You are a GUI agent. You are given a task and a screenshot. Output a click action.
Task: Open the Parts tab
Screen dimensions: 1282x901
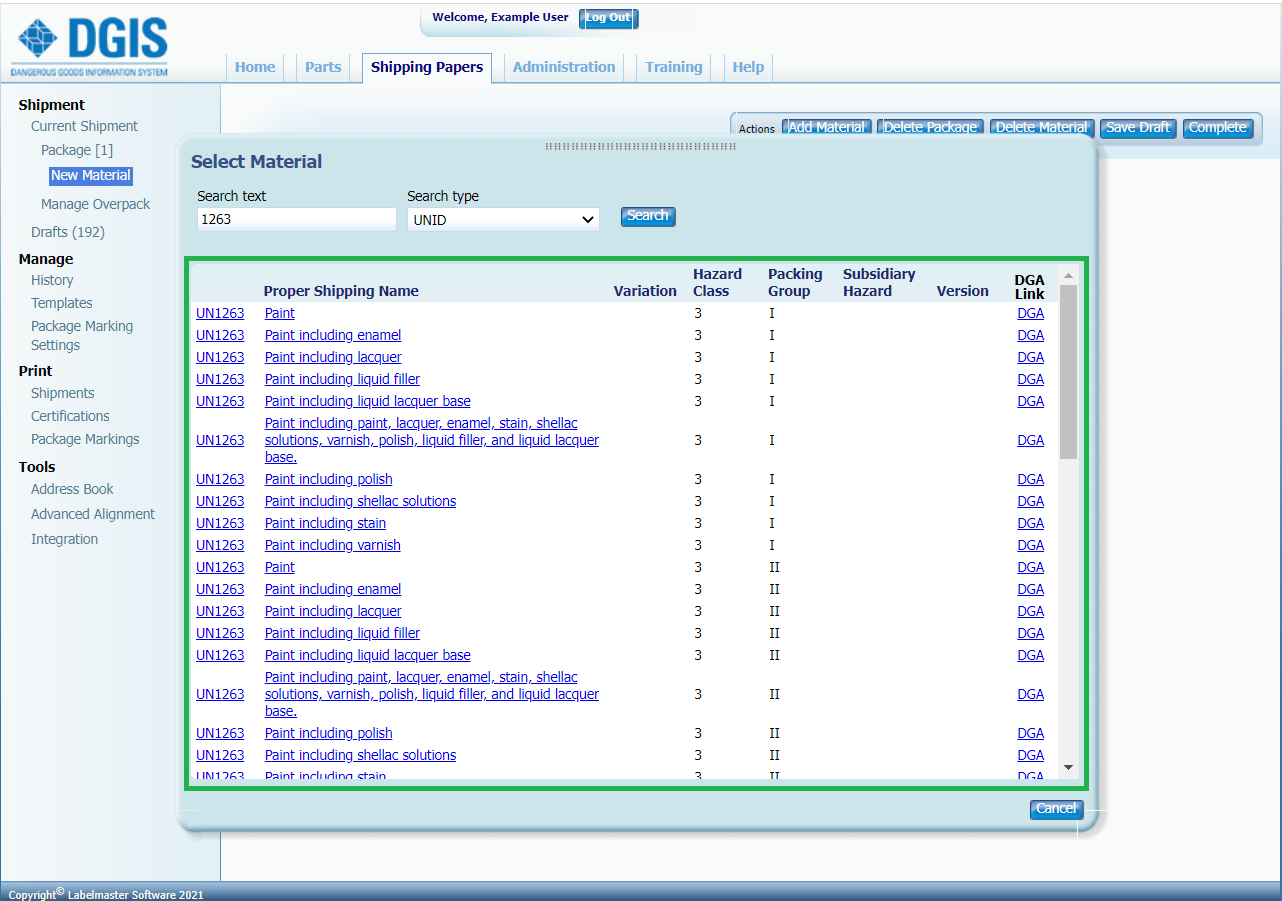pyautogui.click(x=322, y=67)
